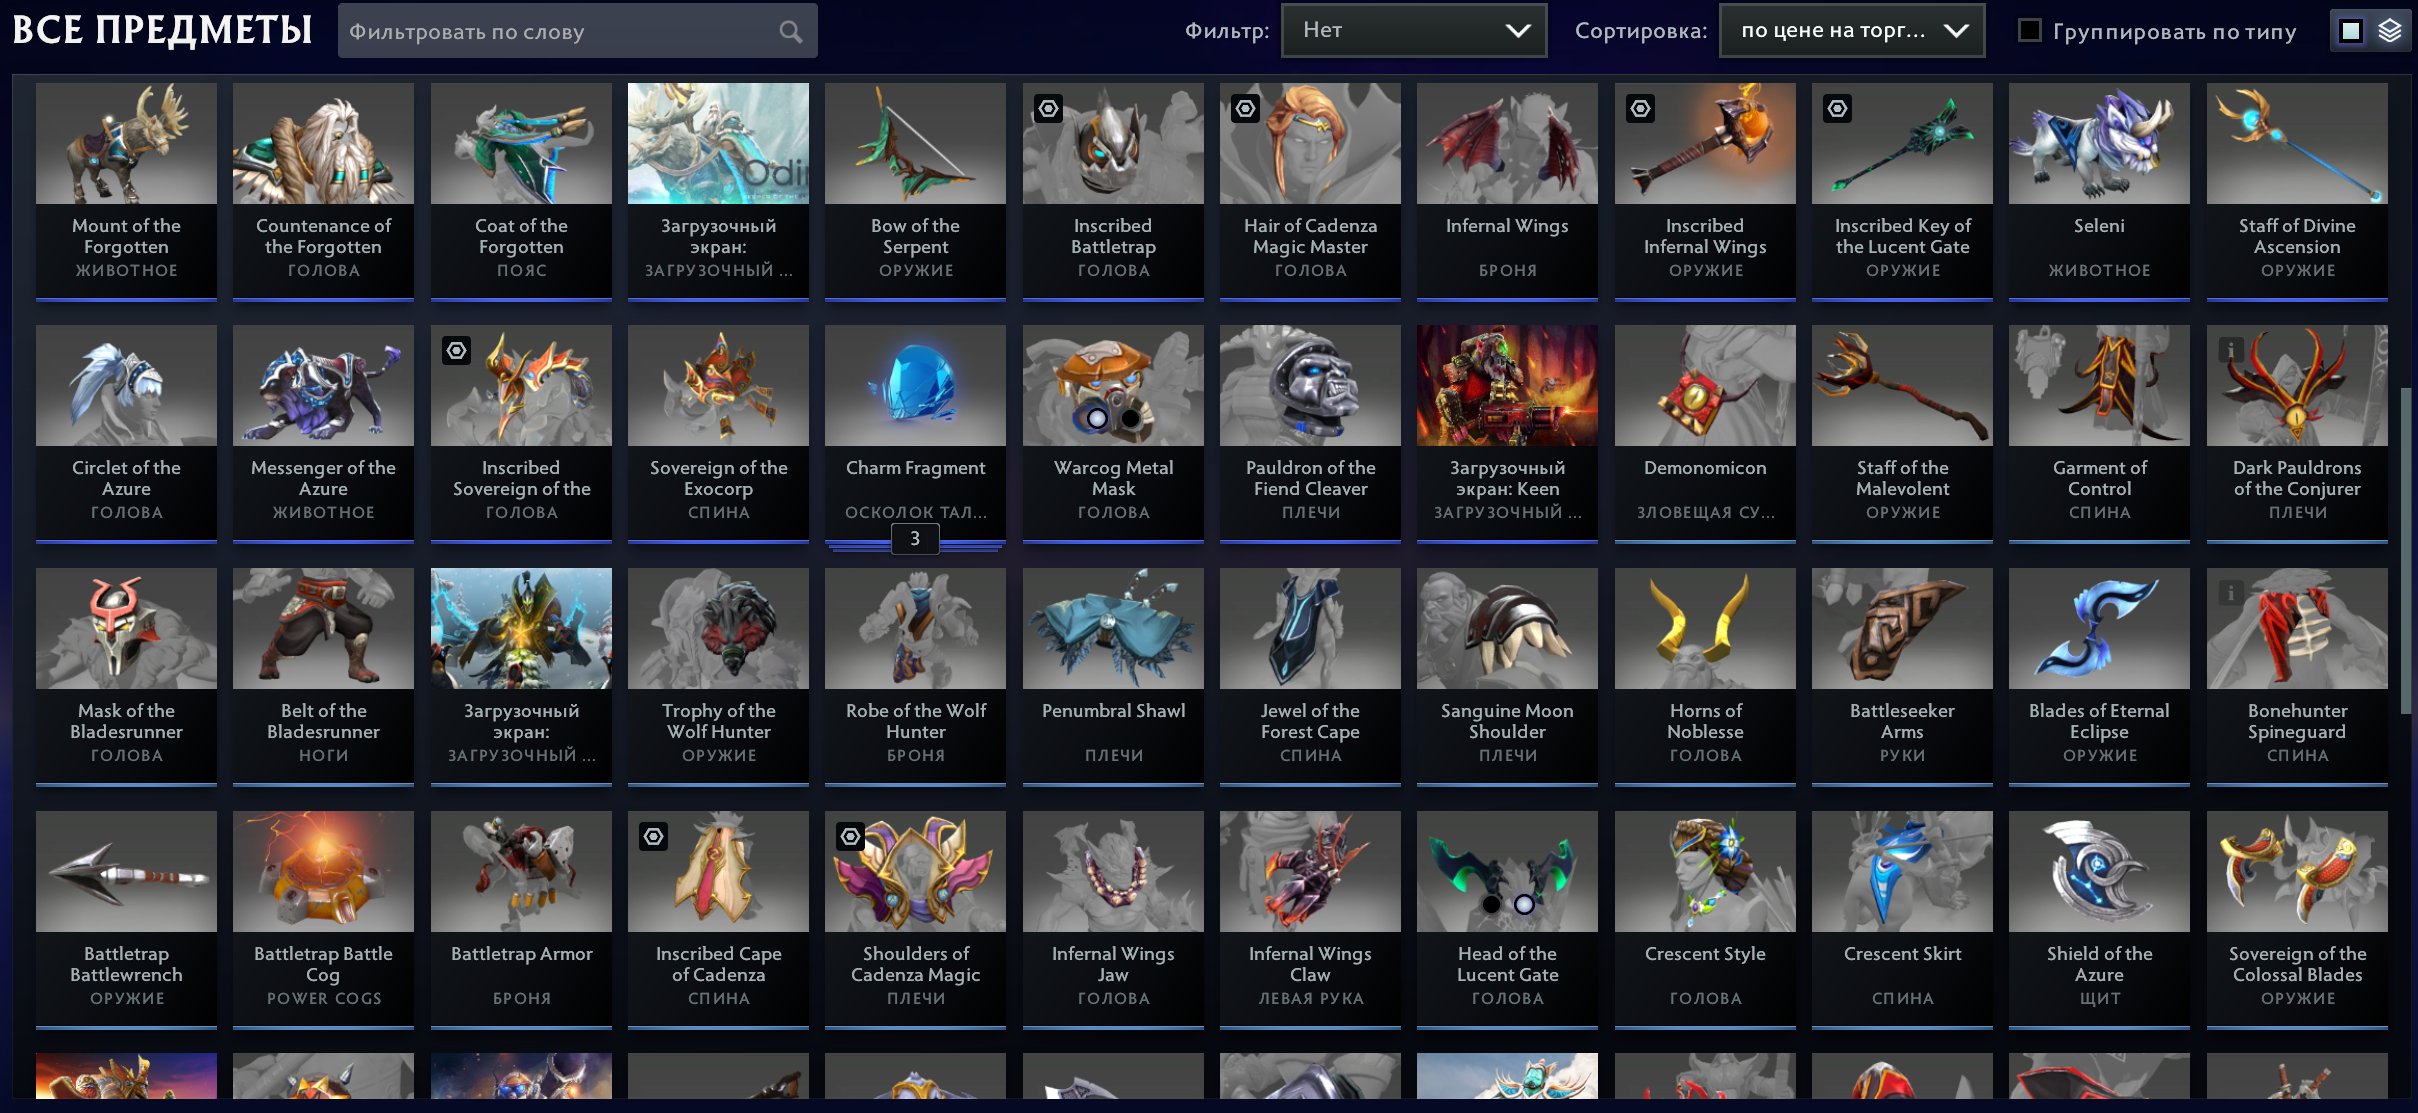
Task: Select Blades of Eternal Eclipse weapon
Action: click(2099, 676)
